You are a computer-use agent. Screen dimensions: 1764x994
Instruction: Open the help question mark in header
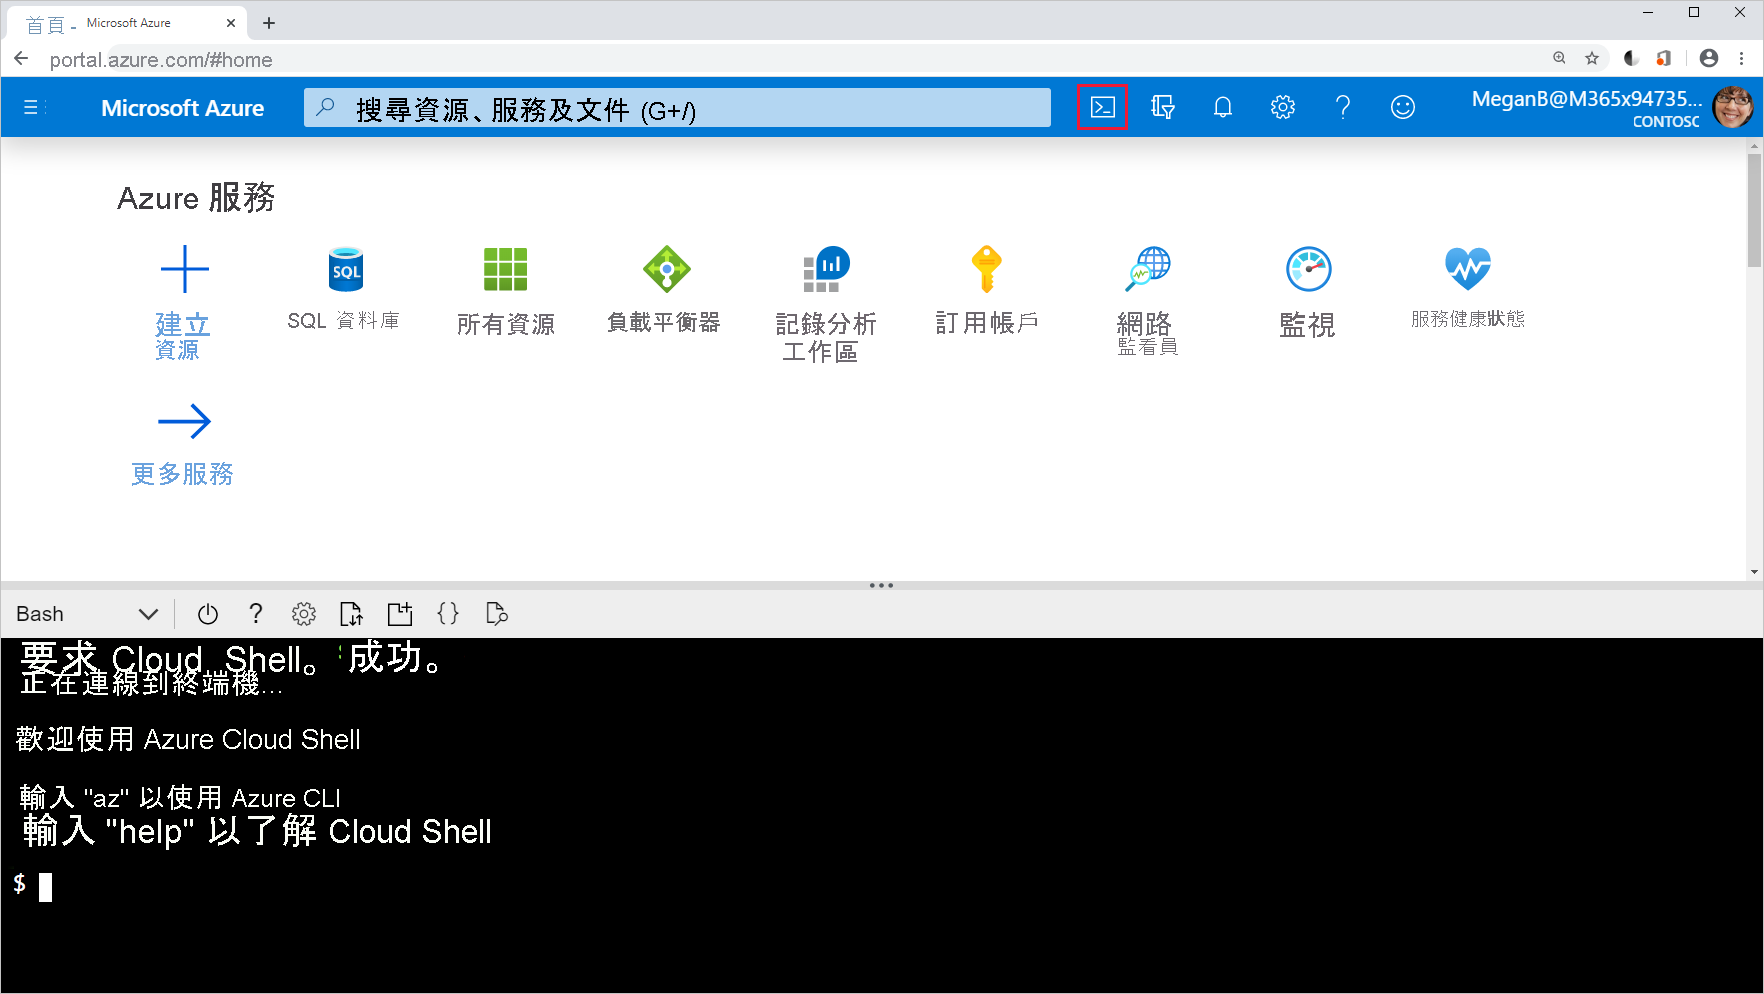(x=1342, y=107)
